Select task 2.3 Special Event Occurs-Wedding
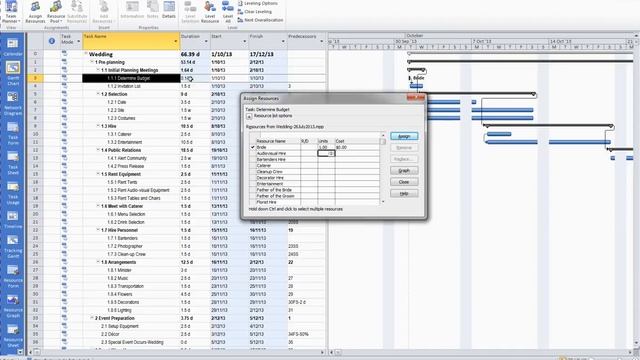The height and width of the screenshot is (360, 640). (x=132, y=342)
